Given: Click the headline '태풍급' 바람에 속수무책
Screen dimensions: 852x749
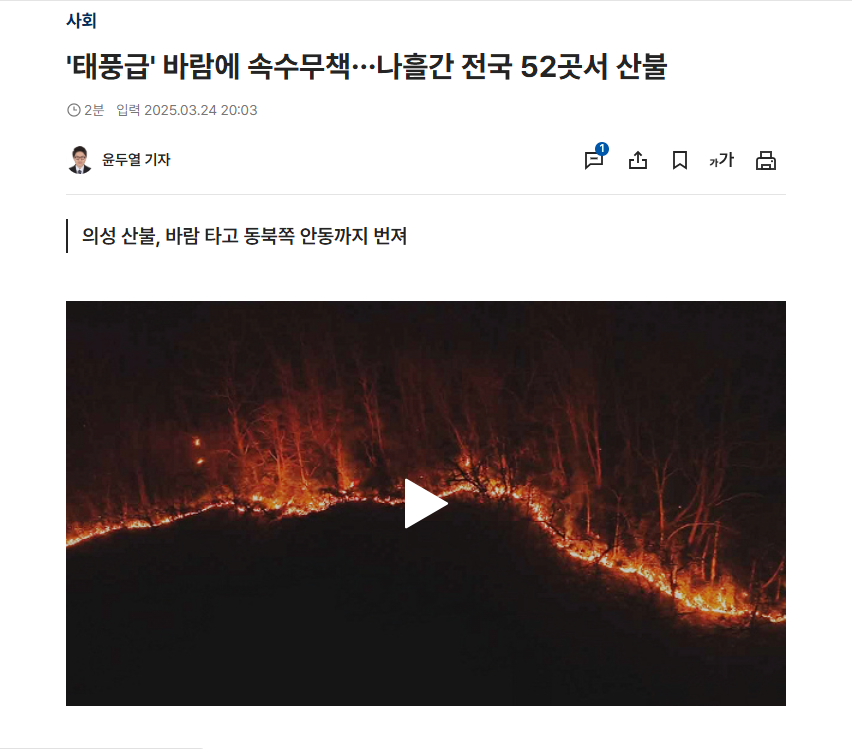Looking at the screenshot, I should (x=208, y=67).
